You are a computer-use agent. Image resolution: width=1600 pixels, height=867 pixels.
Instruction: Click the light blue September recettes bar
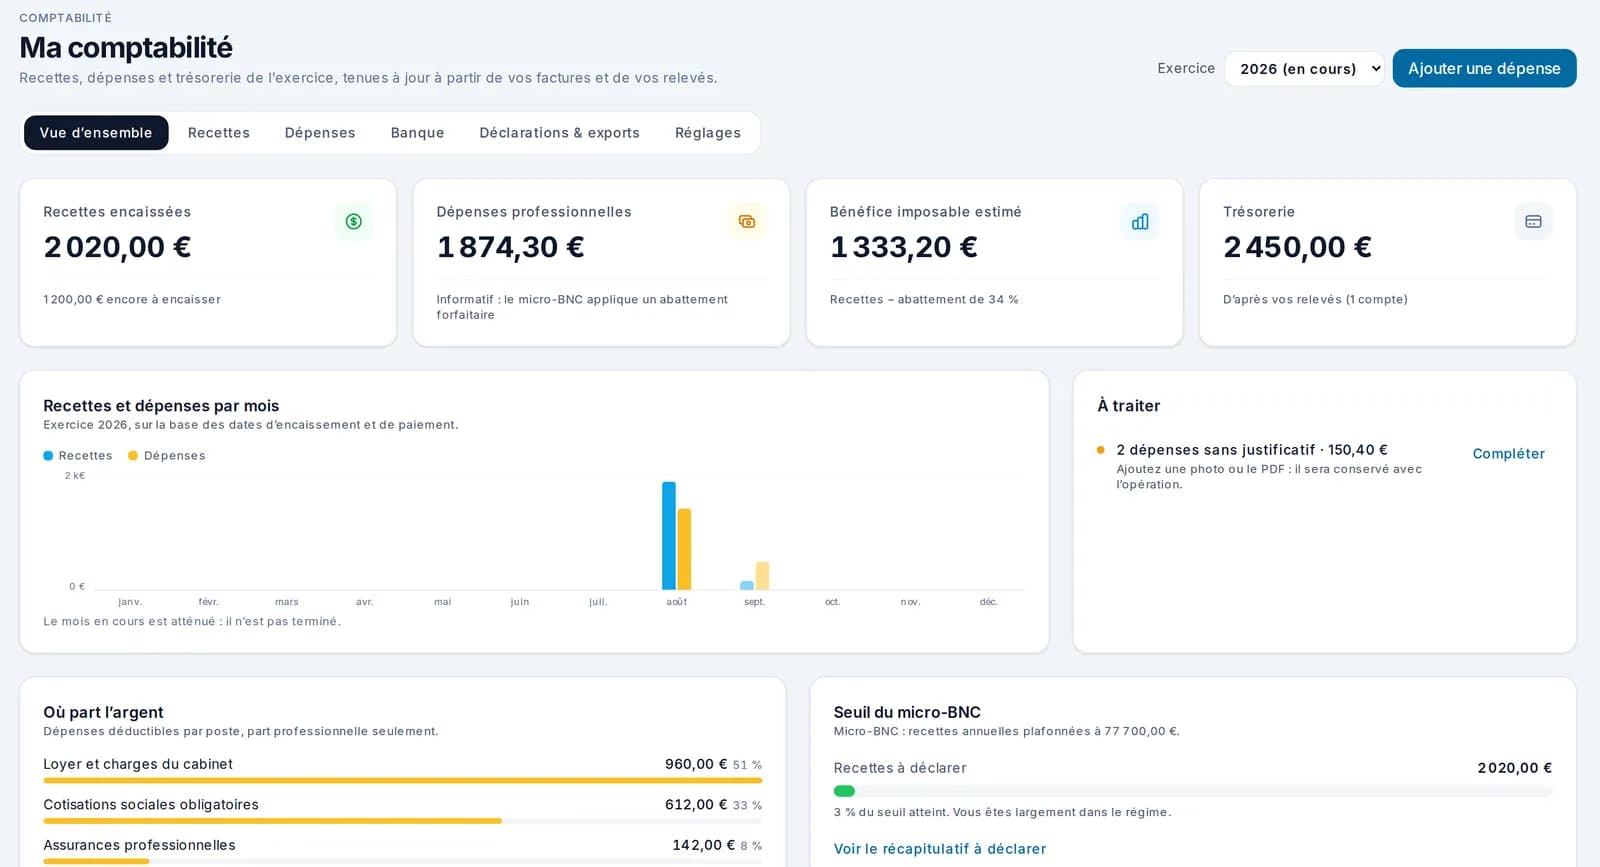point(747,585)
